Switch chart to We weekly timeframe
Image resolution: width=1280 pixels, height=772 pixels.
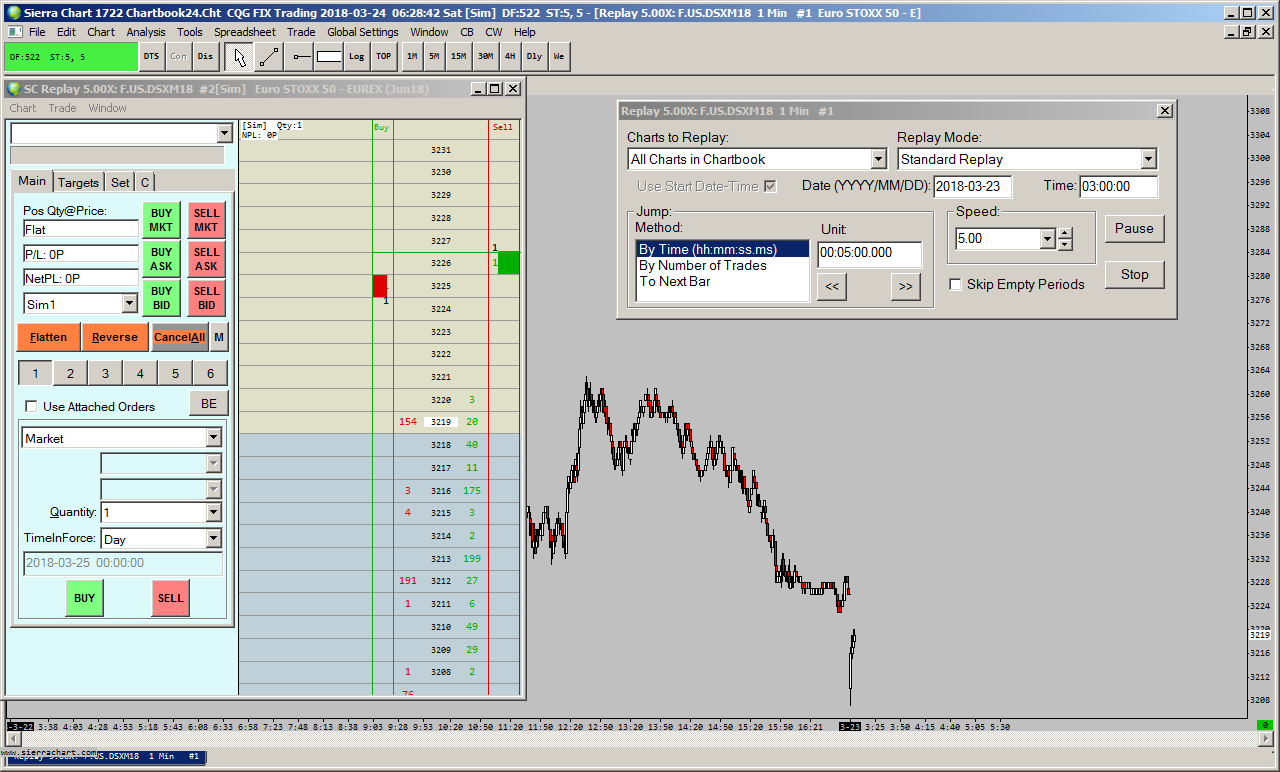(559, 57)
